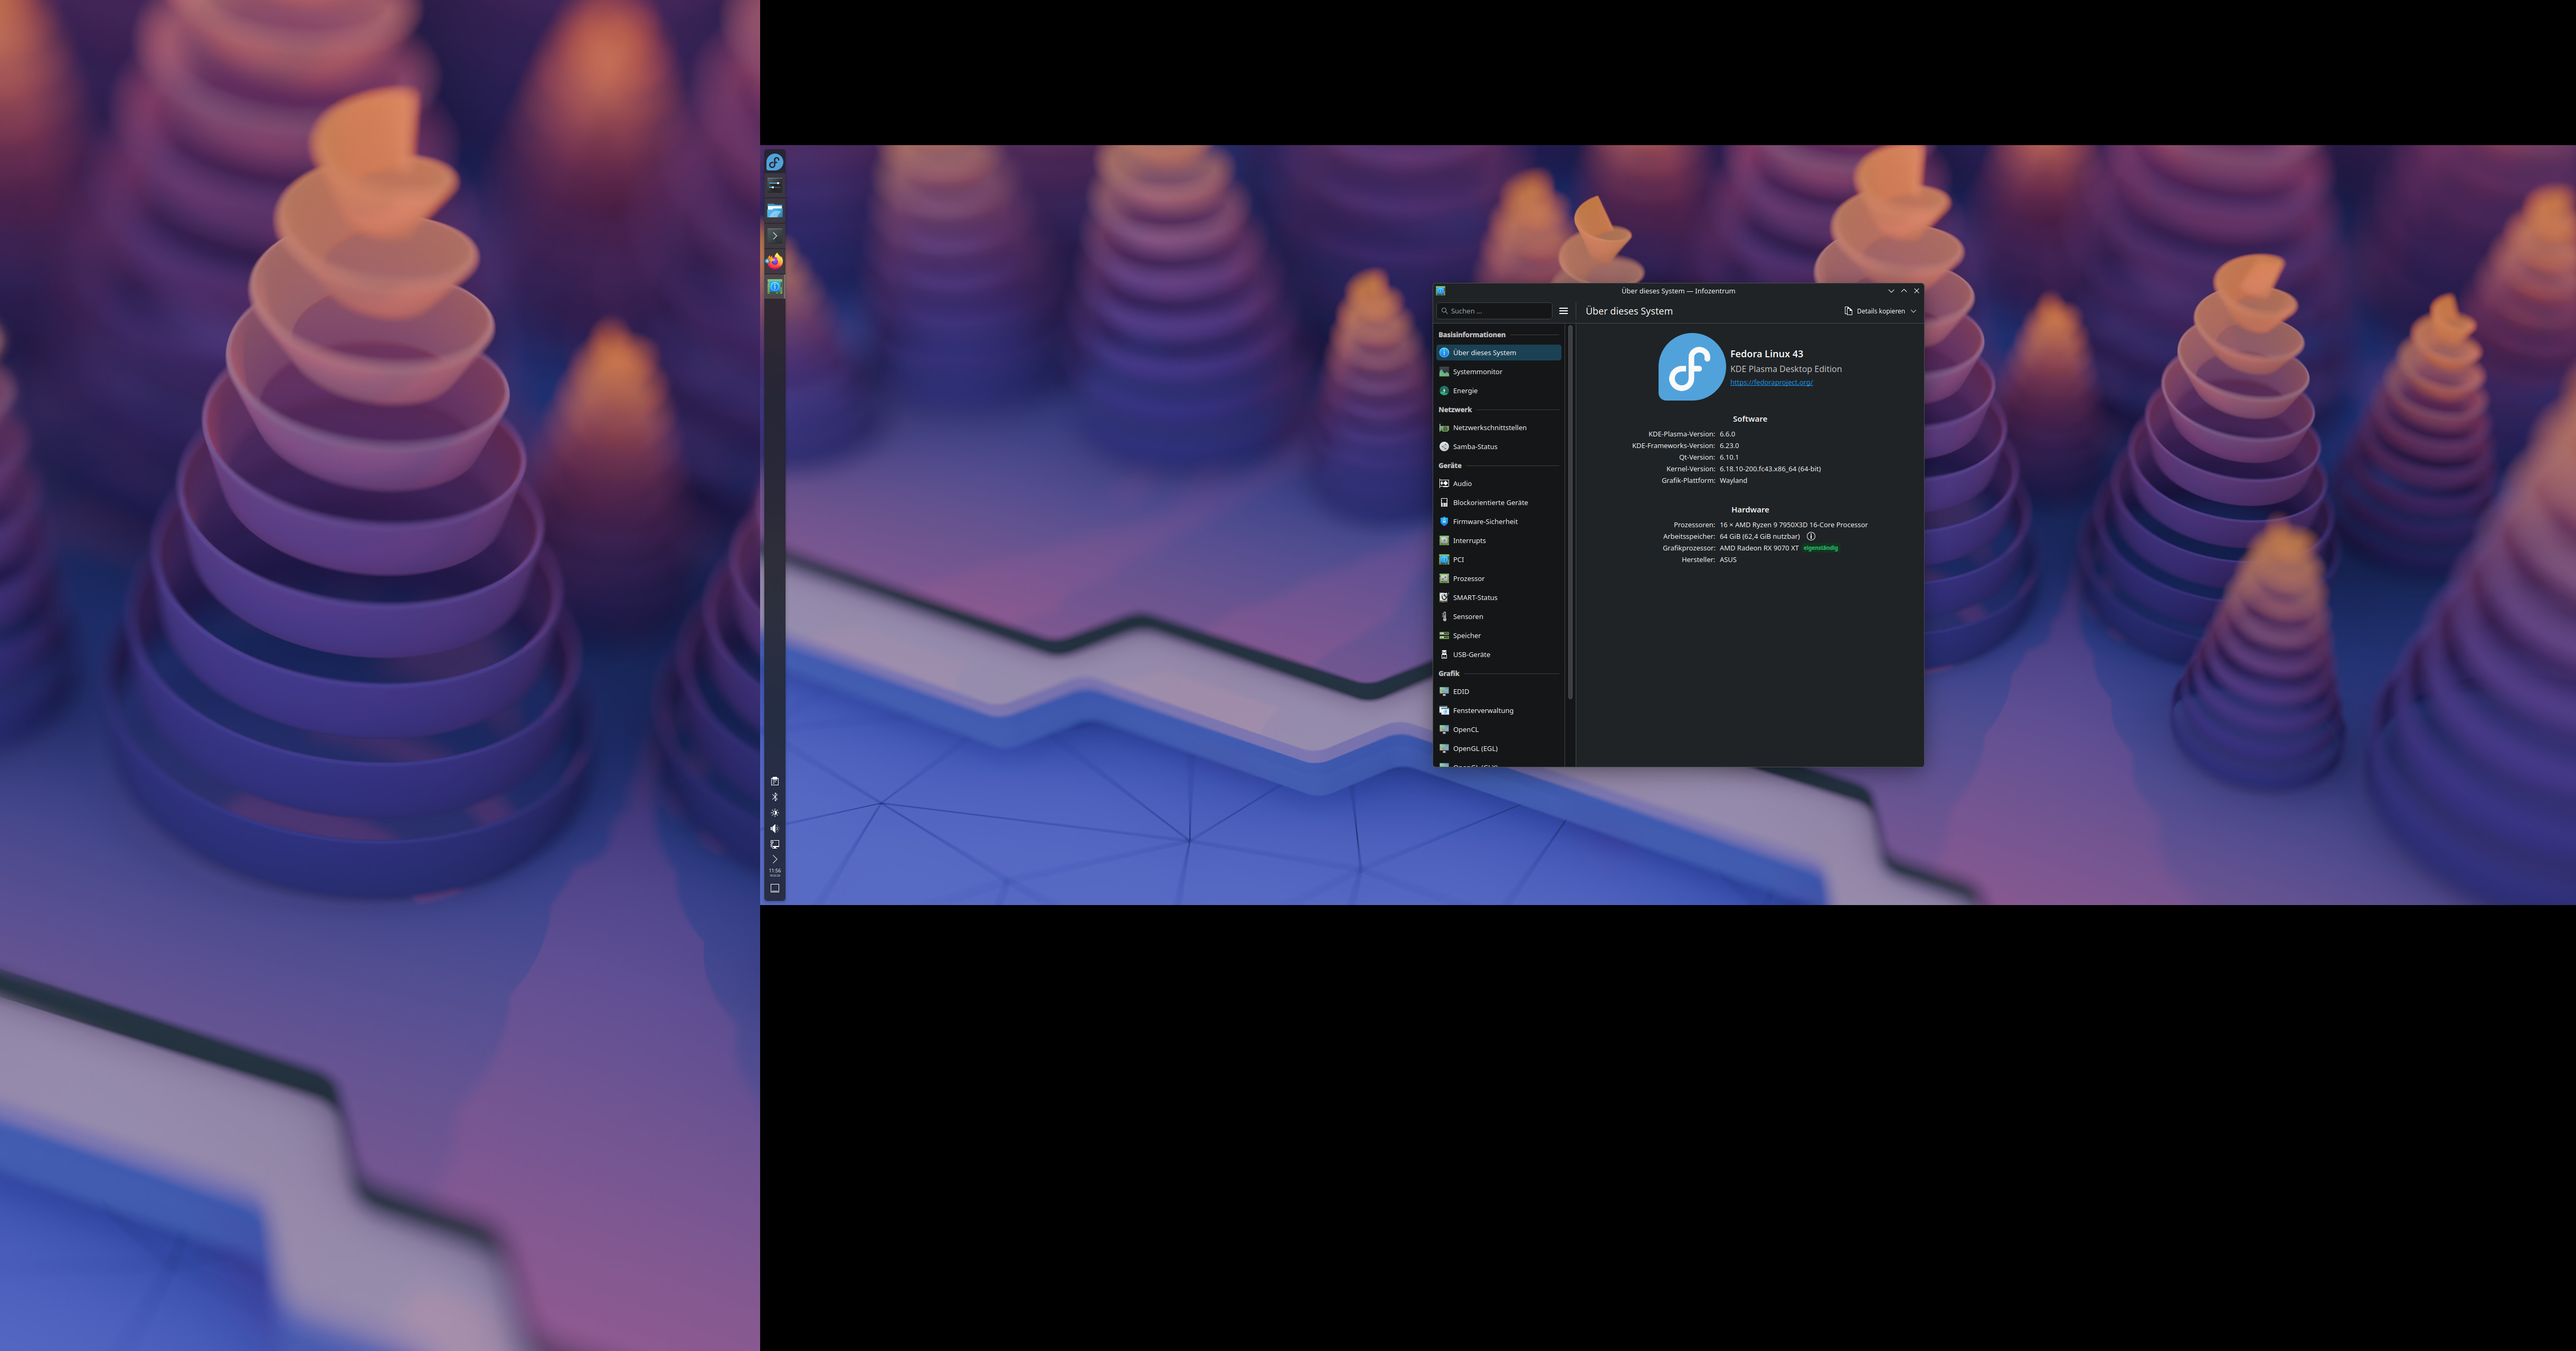The image size is (2576, 1351).
Task: Expand the hidden system tray icons
Action: pyautogui.click(x=774, y=859)
